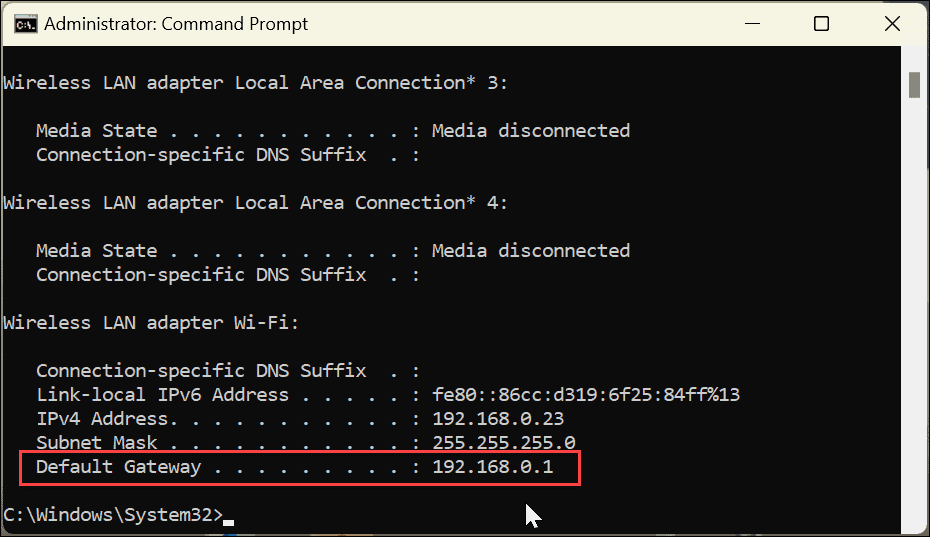Viewport: 930px width, 550px height.
Task: Click the Link-local IPv6 address value
Action: 585,395
